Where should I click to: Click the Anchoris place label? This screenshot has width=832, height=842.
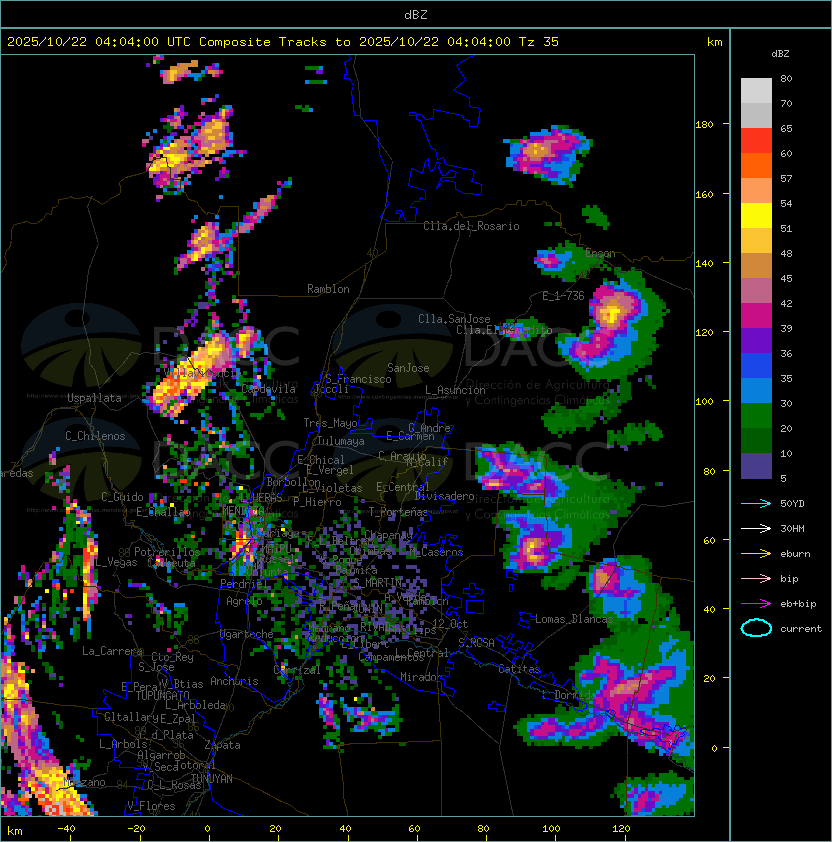[234, 681]
